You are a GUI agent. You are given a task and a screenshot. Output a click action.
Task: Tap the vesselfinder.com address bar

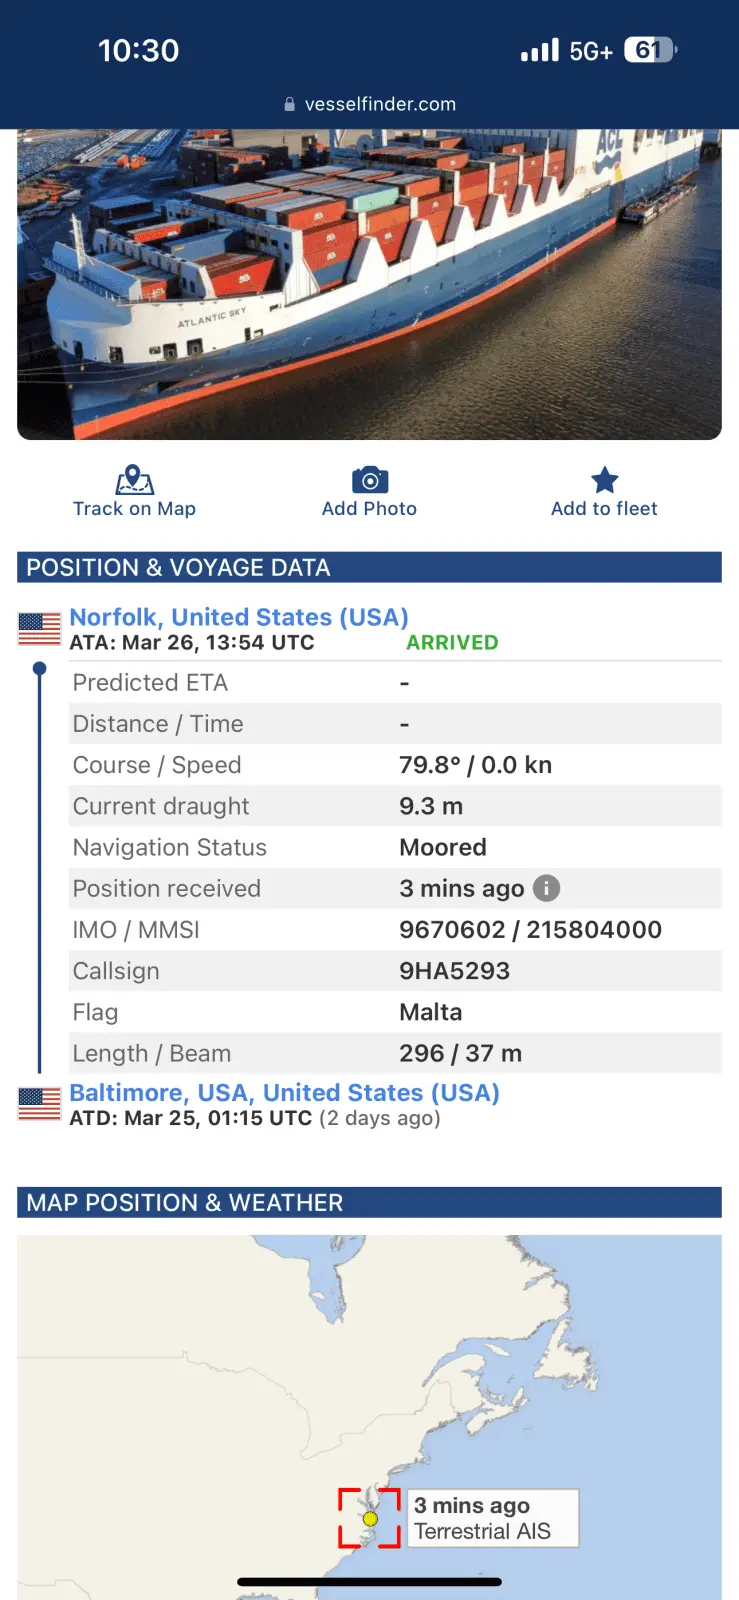pos(380,104)
